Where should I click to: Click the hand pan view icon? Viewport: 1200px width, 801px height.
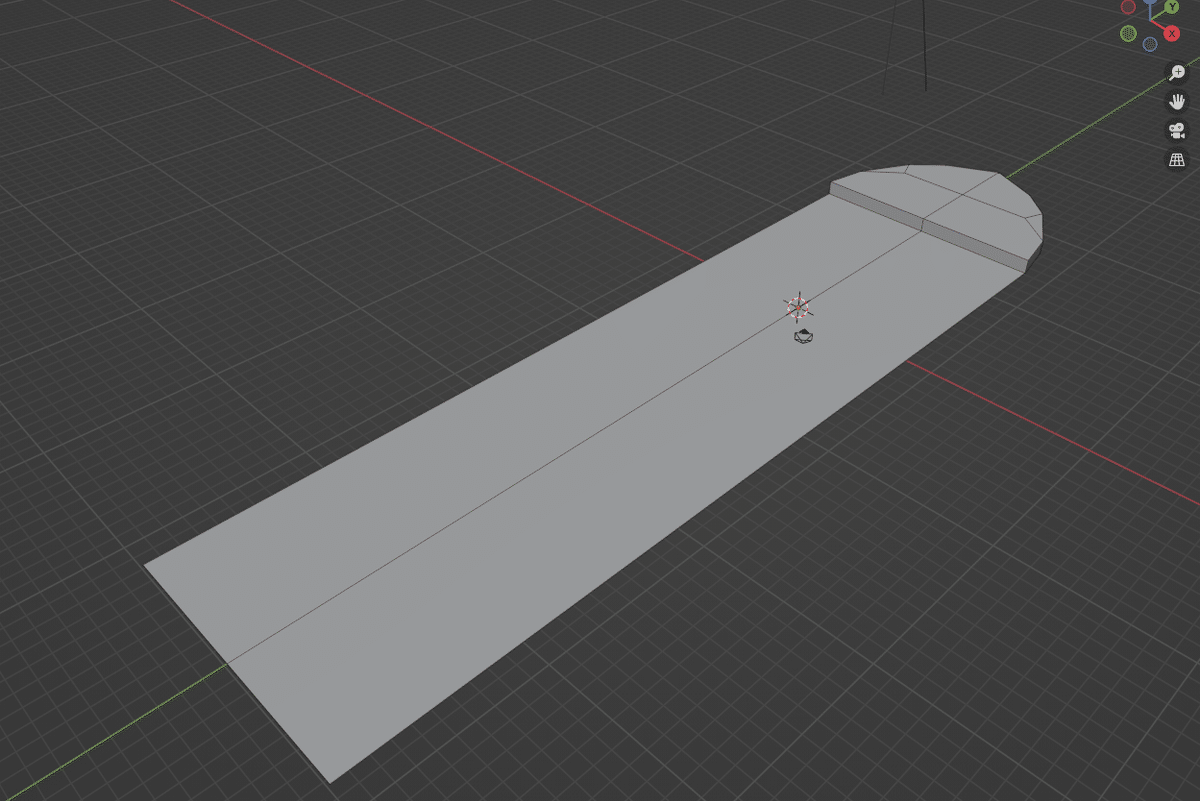[1177, 102]
